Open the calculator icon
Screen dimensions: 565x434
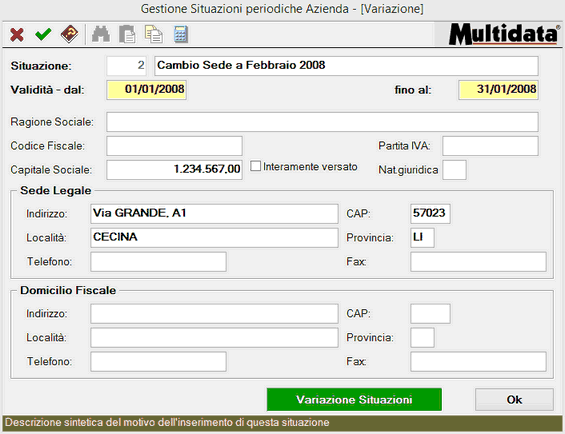[x=181, y=35]
